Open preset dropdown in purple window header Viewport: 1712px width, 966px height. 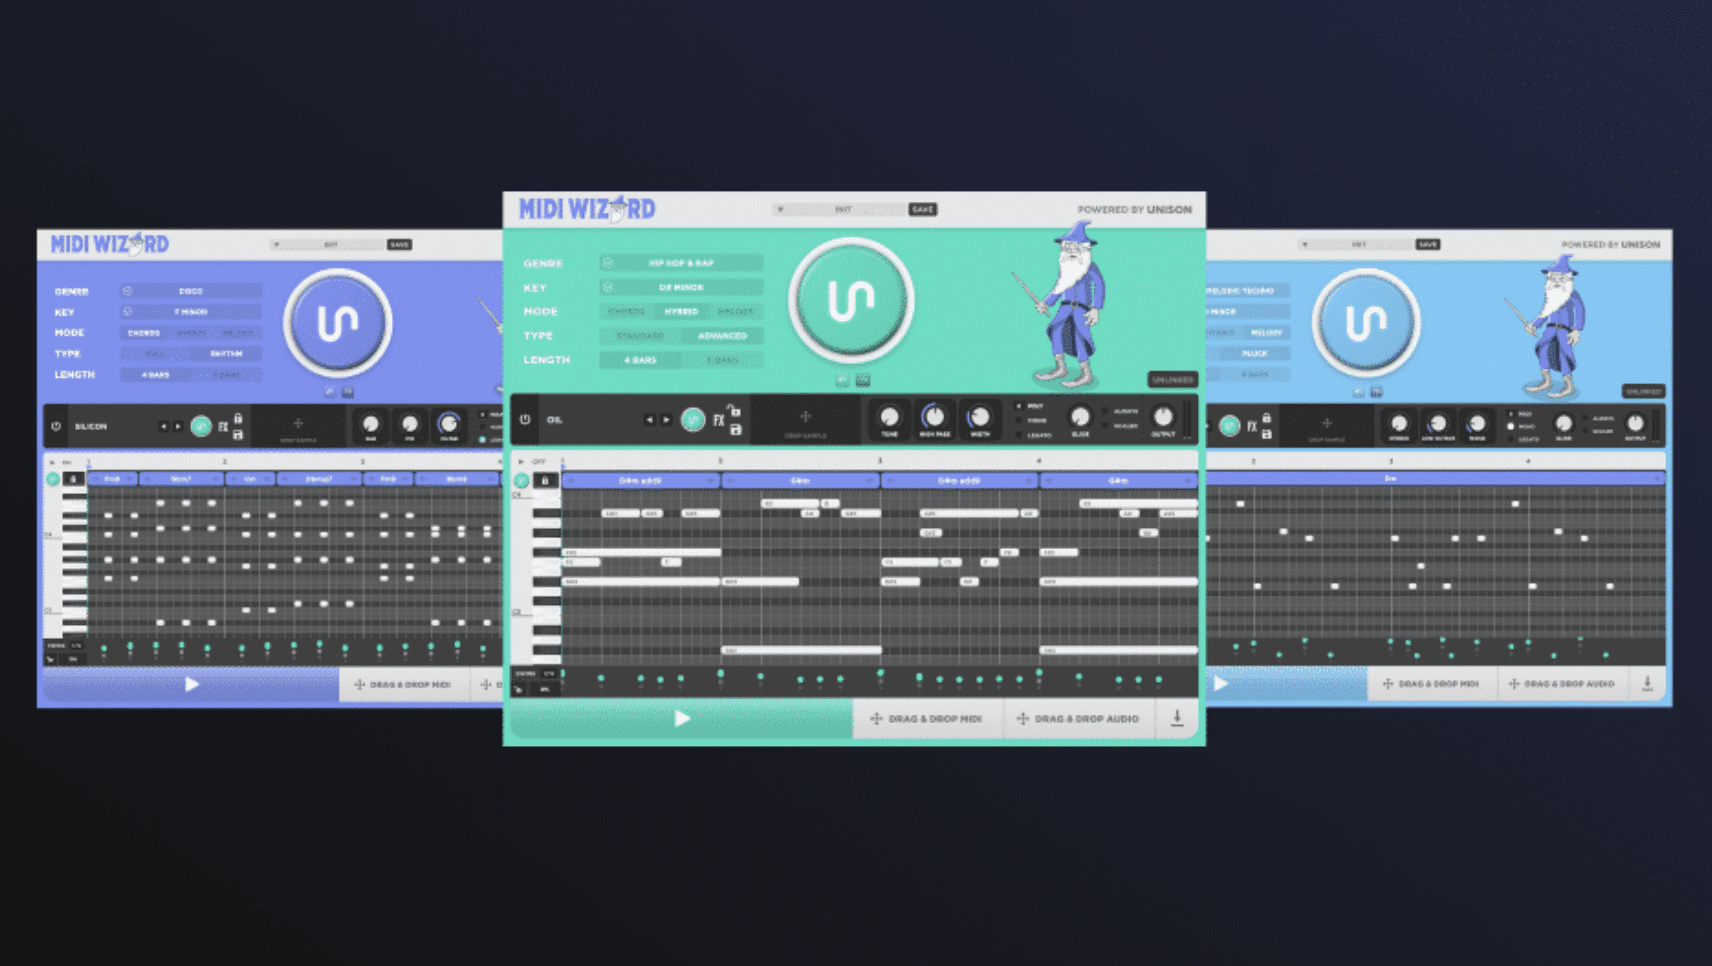coord(328,244)
